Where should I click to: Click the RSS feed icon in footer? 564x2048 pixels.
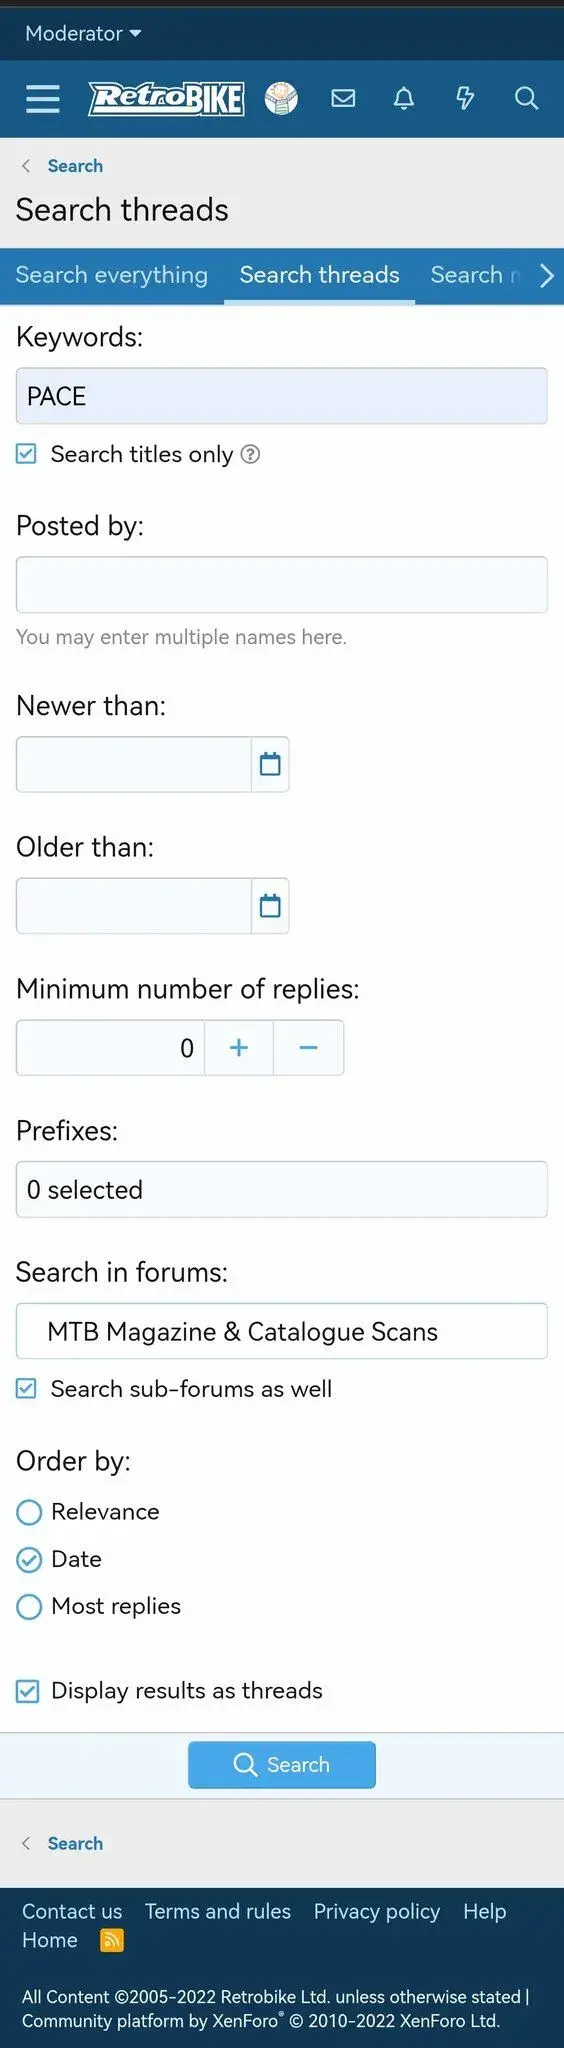(112, 1941)
